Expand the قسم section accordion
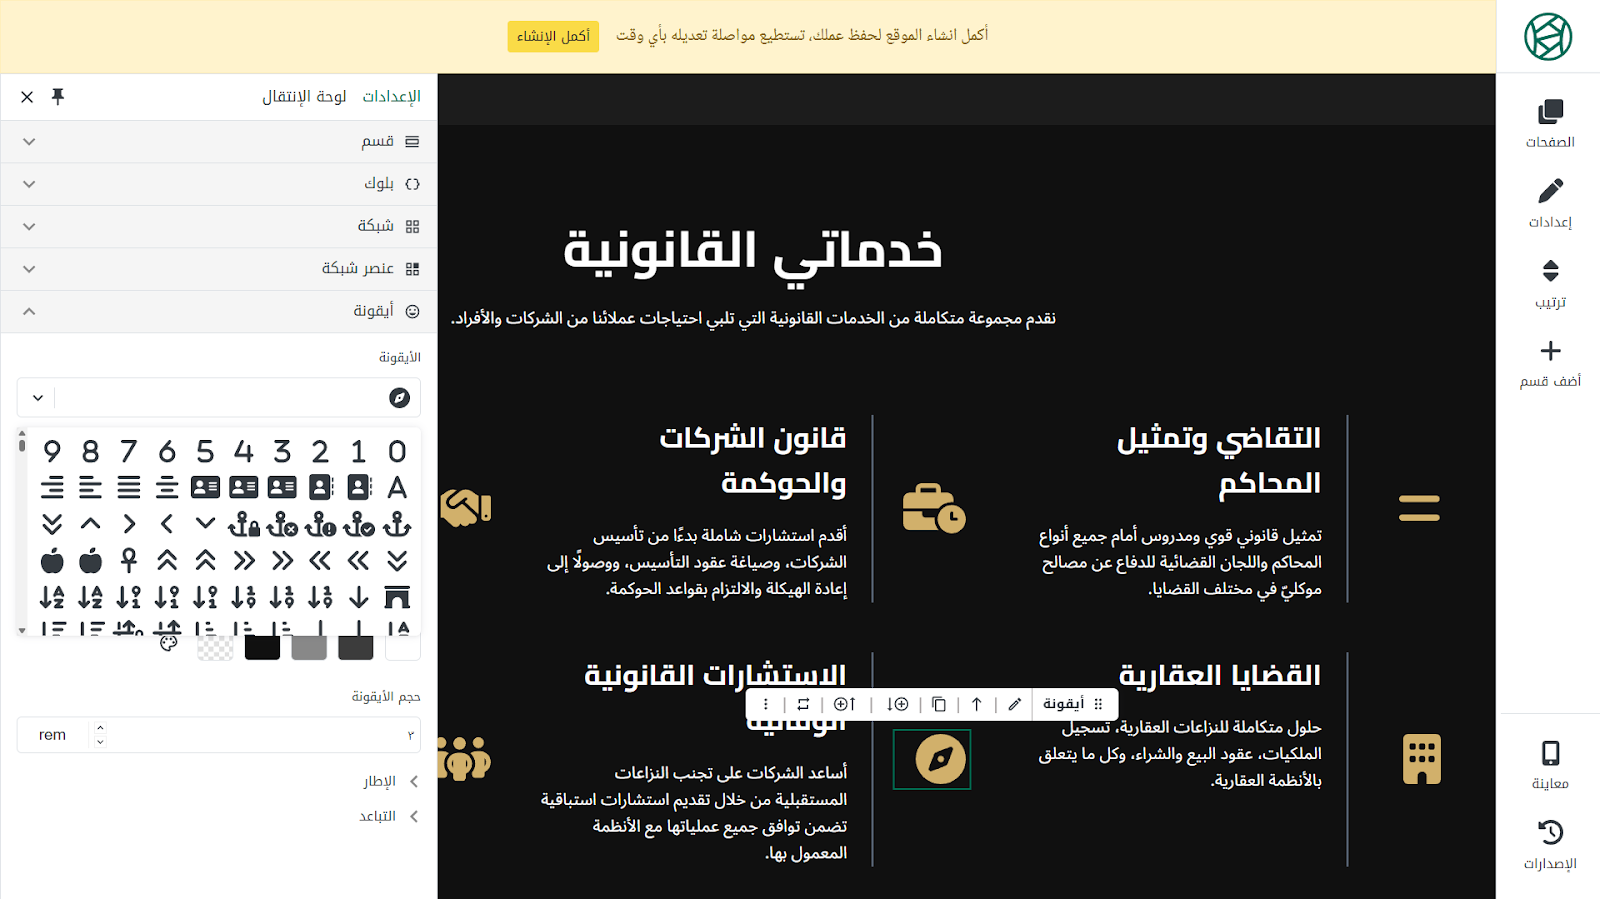The height and width of the screenshot is (899, 1600). (219, 142)
